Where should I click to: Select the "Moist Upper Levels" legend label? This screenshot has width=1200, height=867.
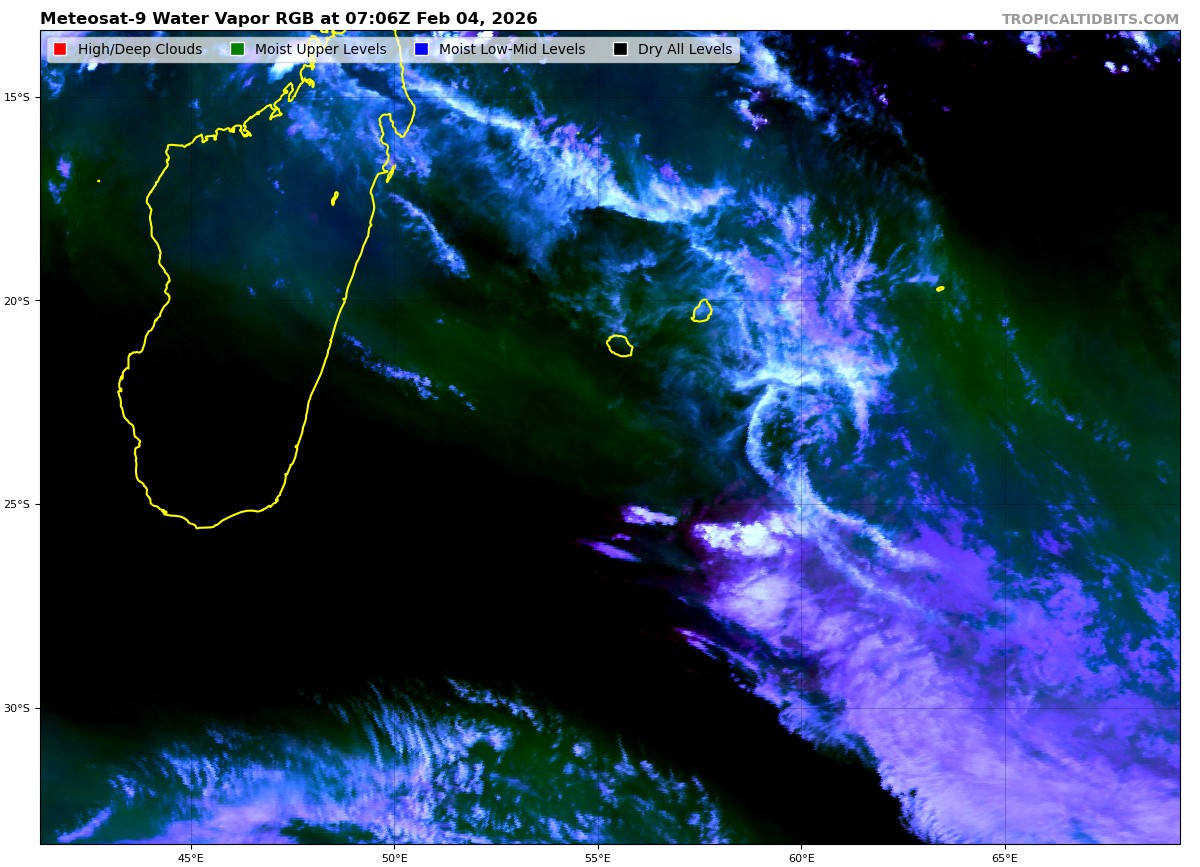point(320,50)
